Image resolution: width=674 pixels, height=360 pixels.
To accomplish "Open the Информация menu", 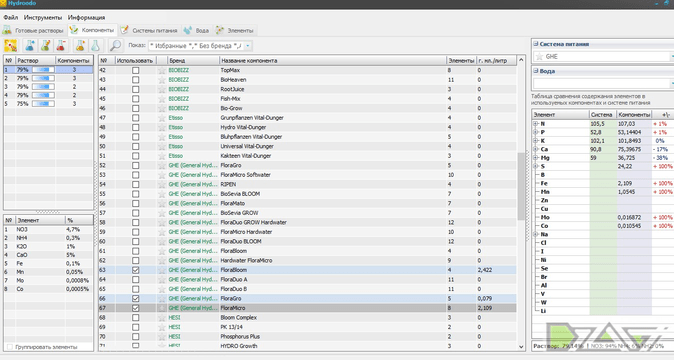I will click(x=86, y=18).
